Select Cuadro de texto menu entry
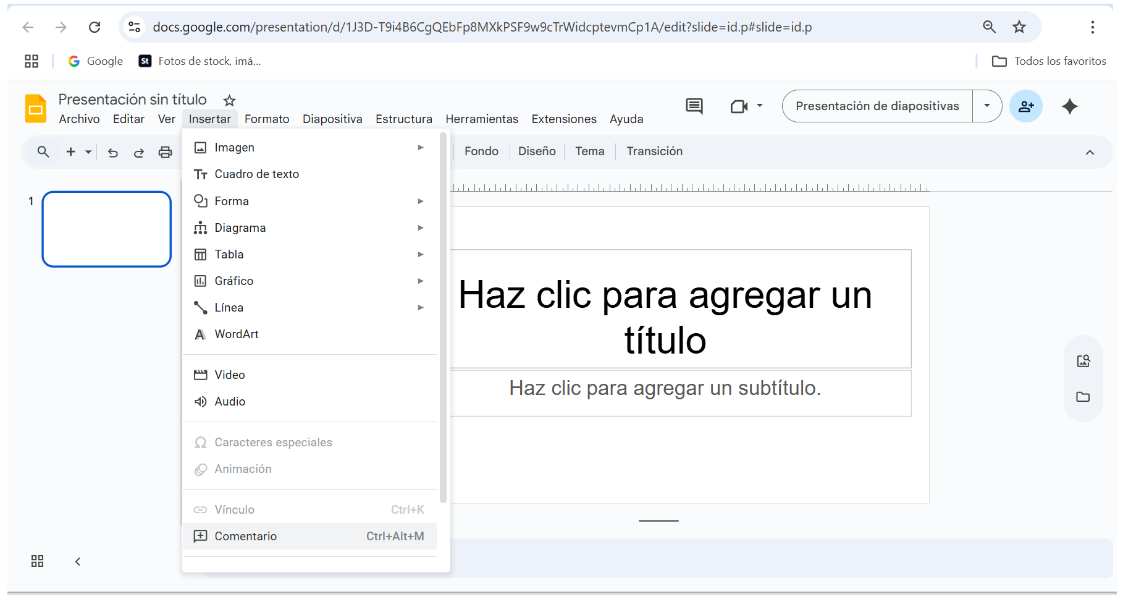 click(x=256, y=174)
